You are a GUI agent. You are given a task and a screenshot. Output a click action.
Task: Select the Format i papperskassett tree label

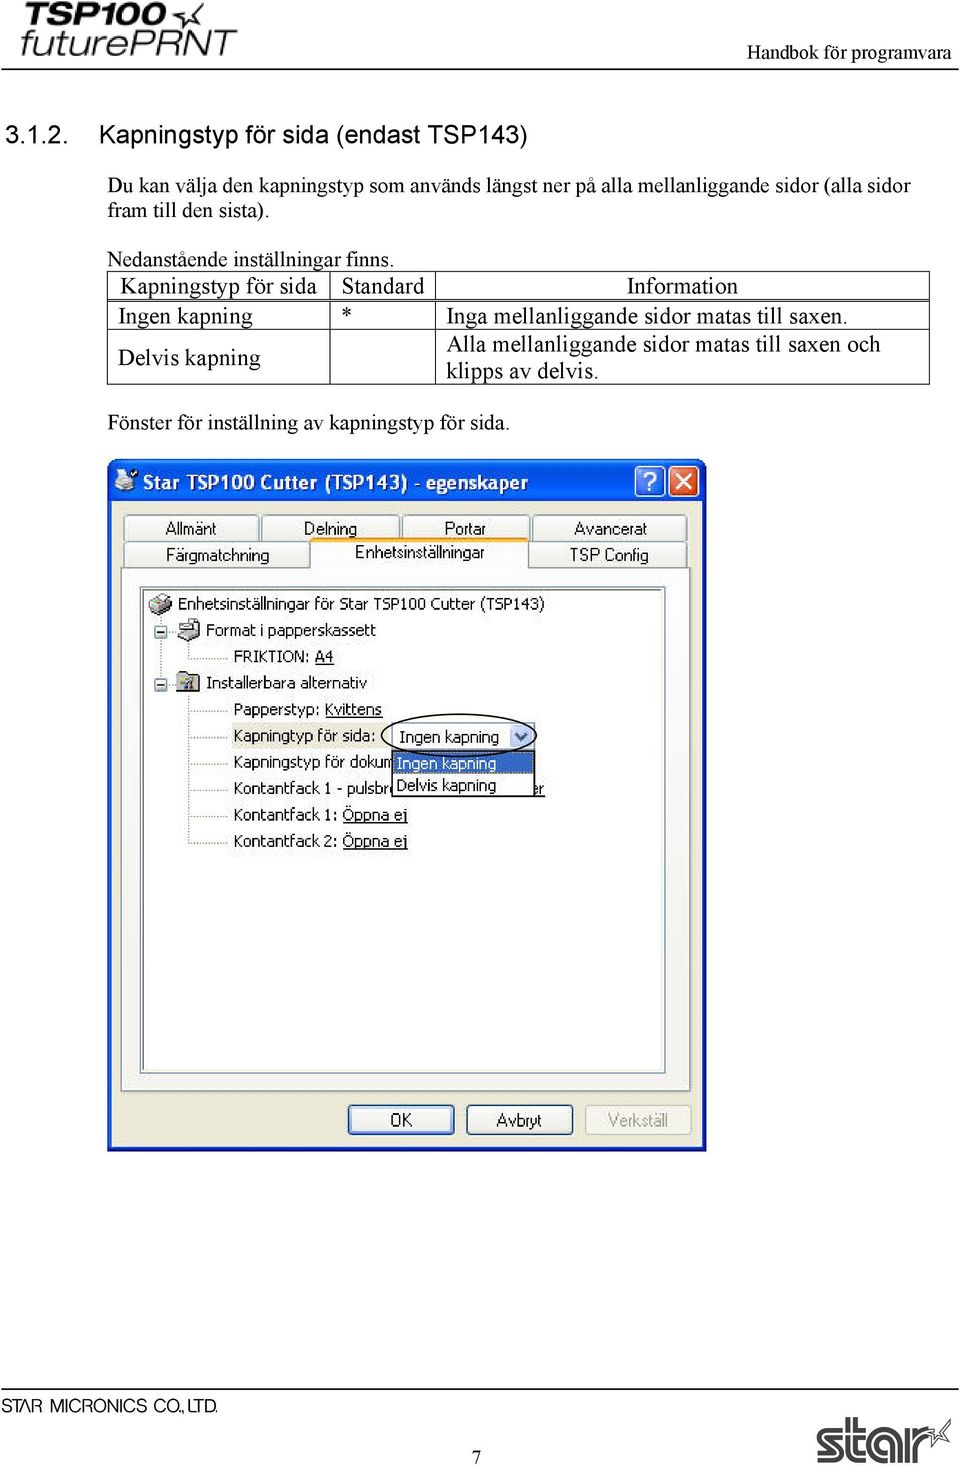click(x=291, y=630)
